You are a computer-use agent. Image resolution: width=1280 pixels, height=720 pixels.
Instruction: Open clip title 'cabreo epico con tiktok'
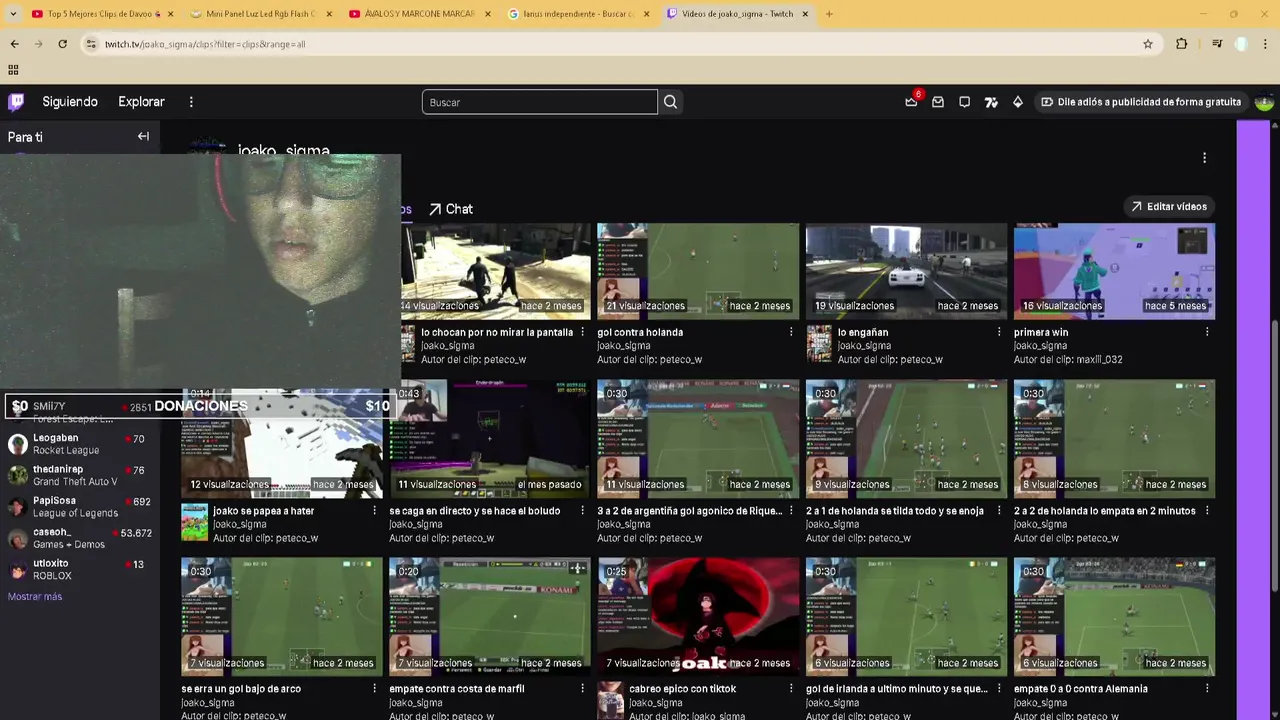pos(682,689)
